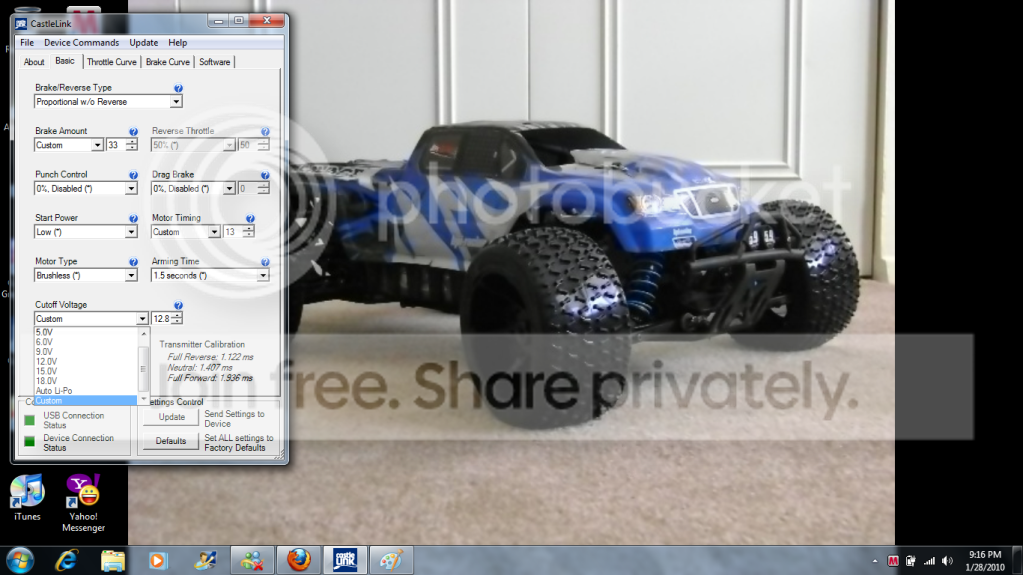Expand the Arming Time dropdown

click(x=262, y=276)
